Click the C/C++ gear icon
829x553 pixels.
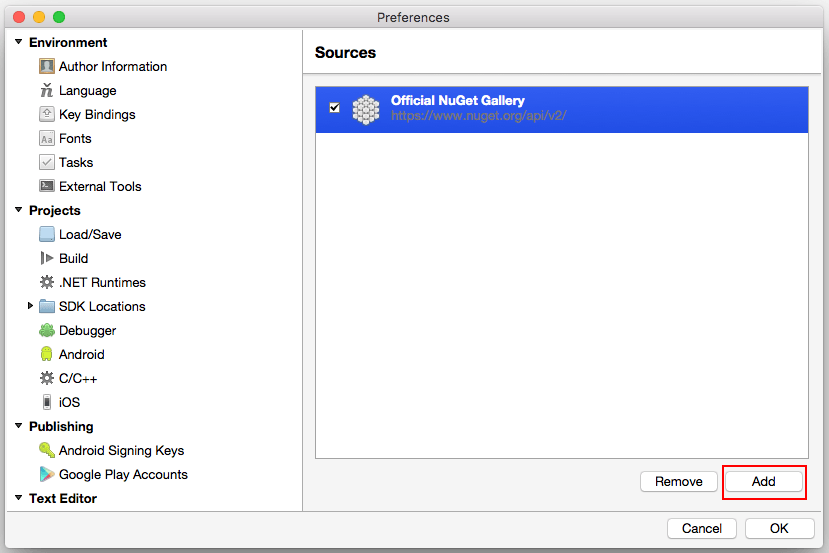pyautogui.click(x=47, y=378)
